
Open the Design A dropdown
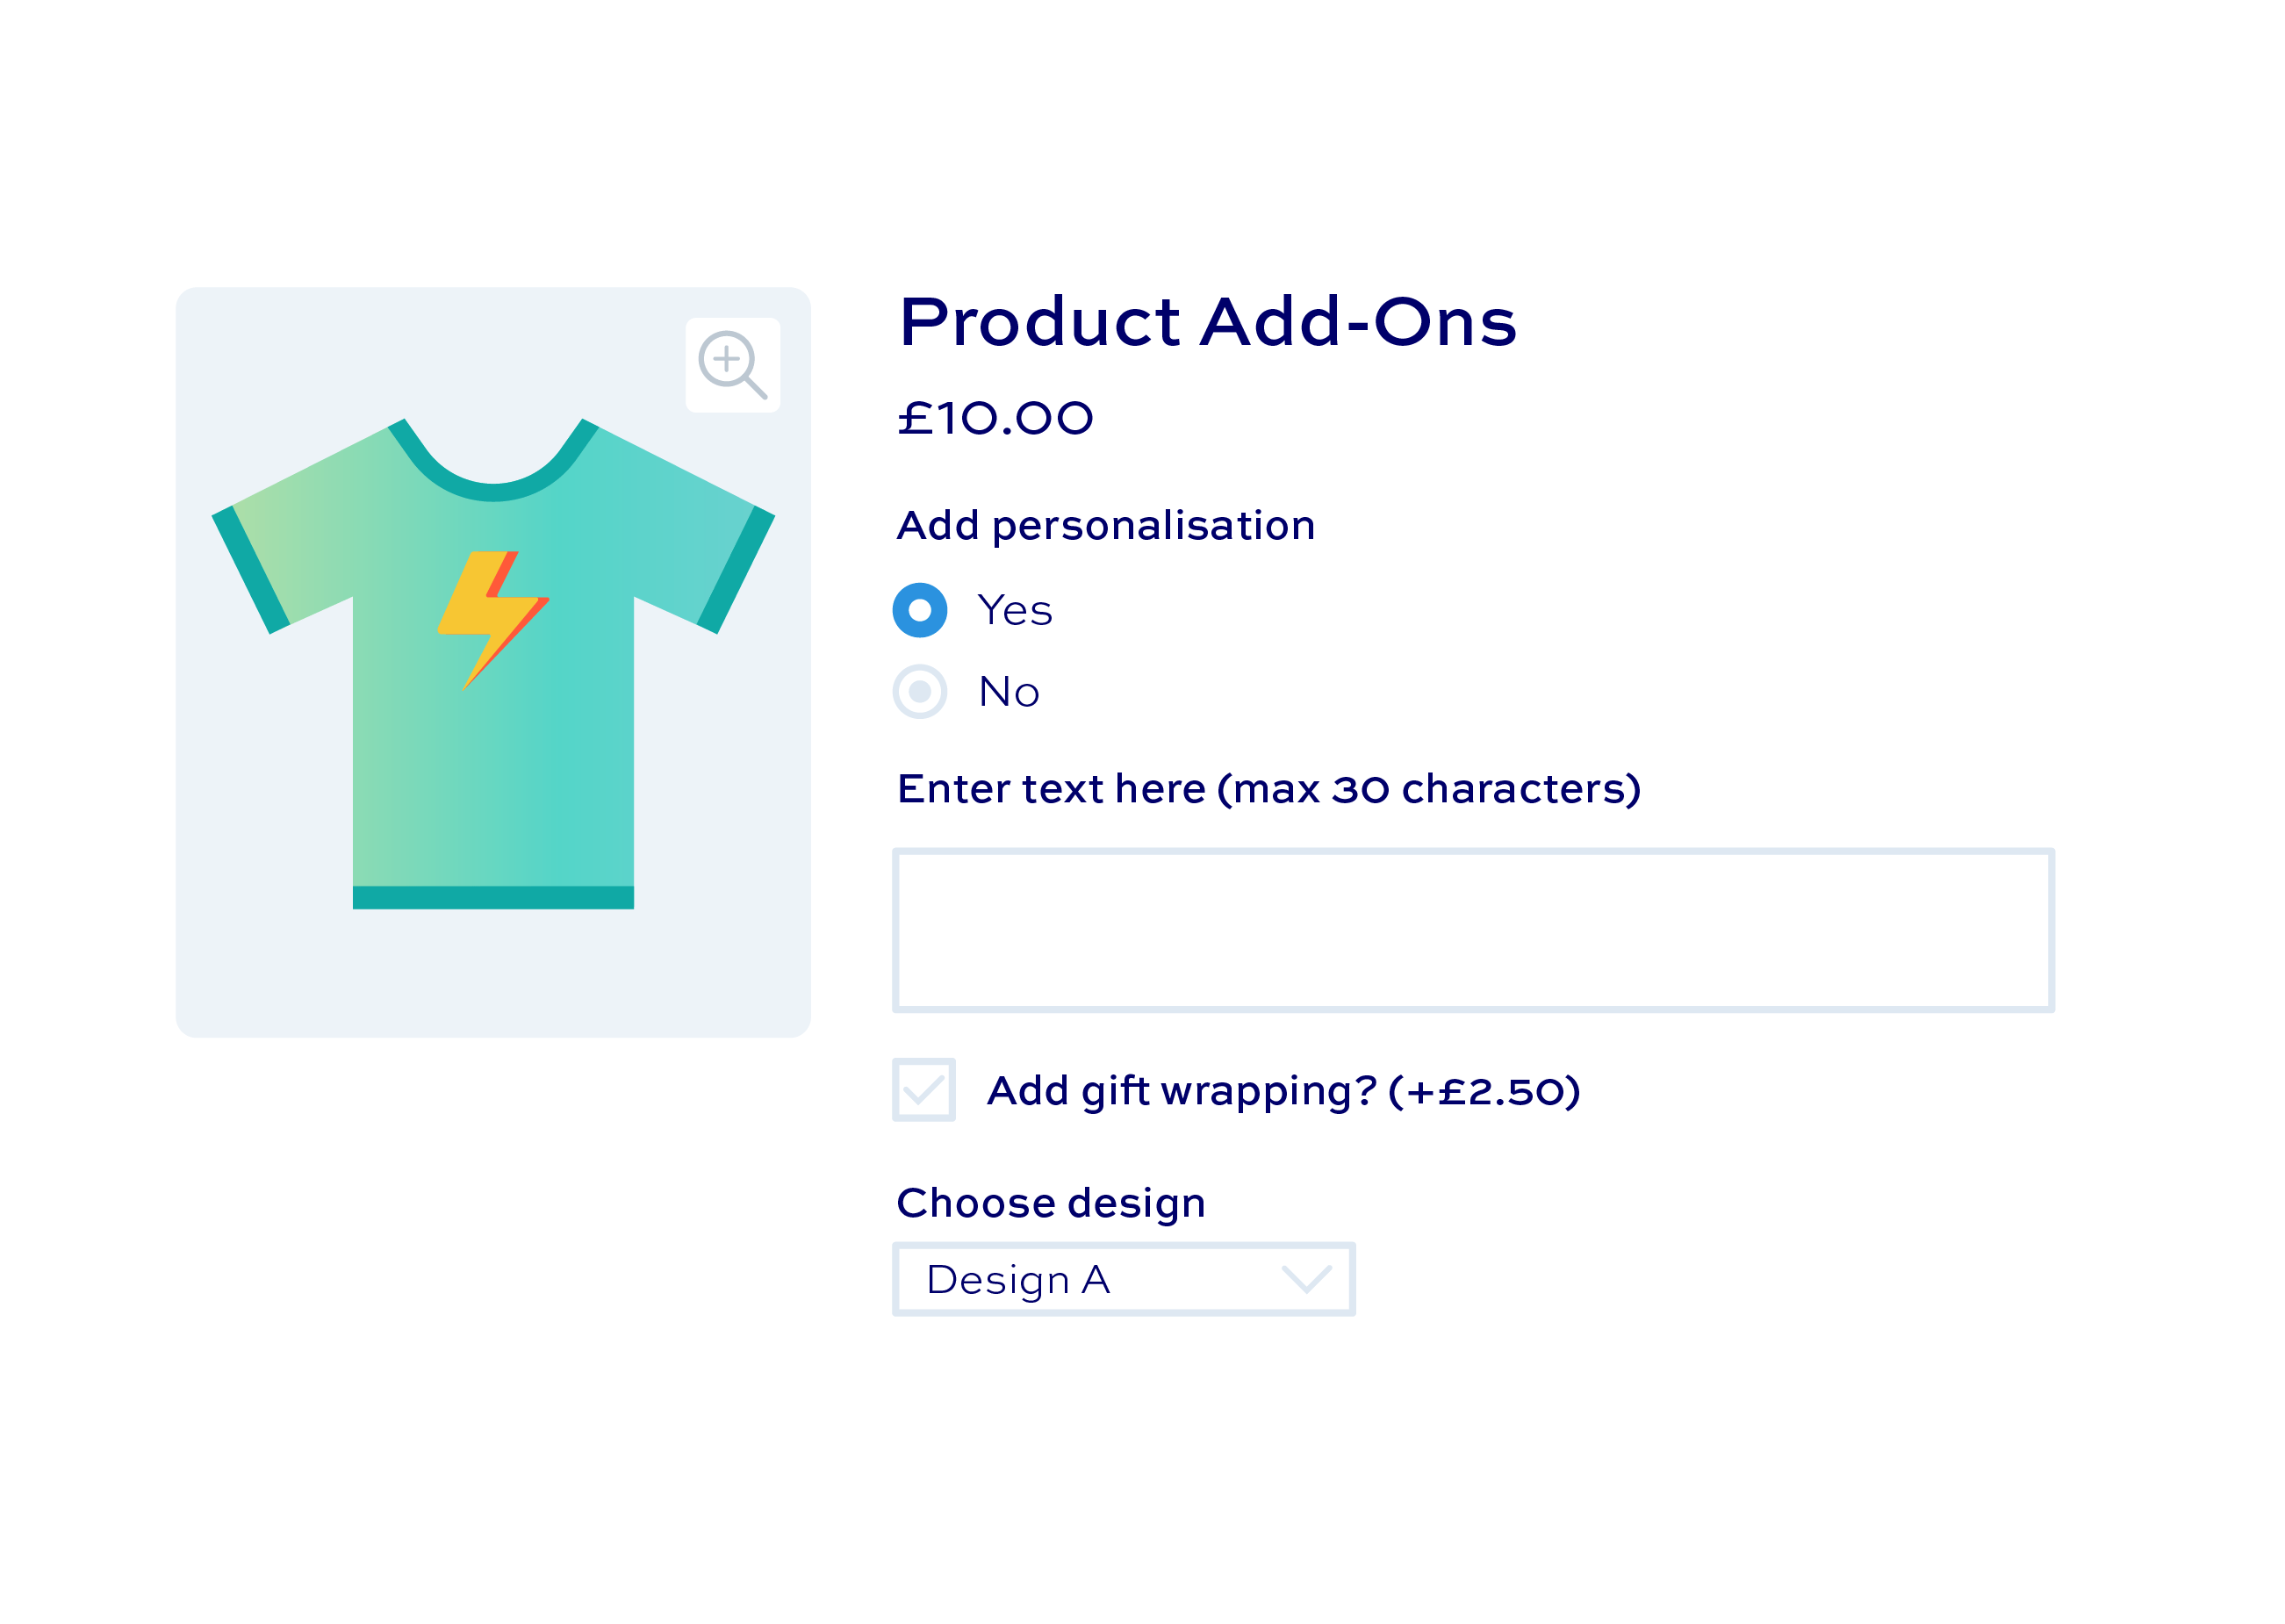click(x=1122, y=1279)
